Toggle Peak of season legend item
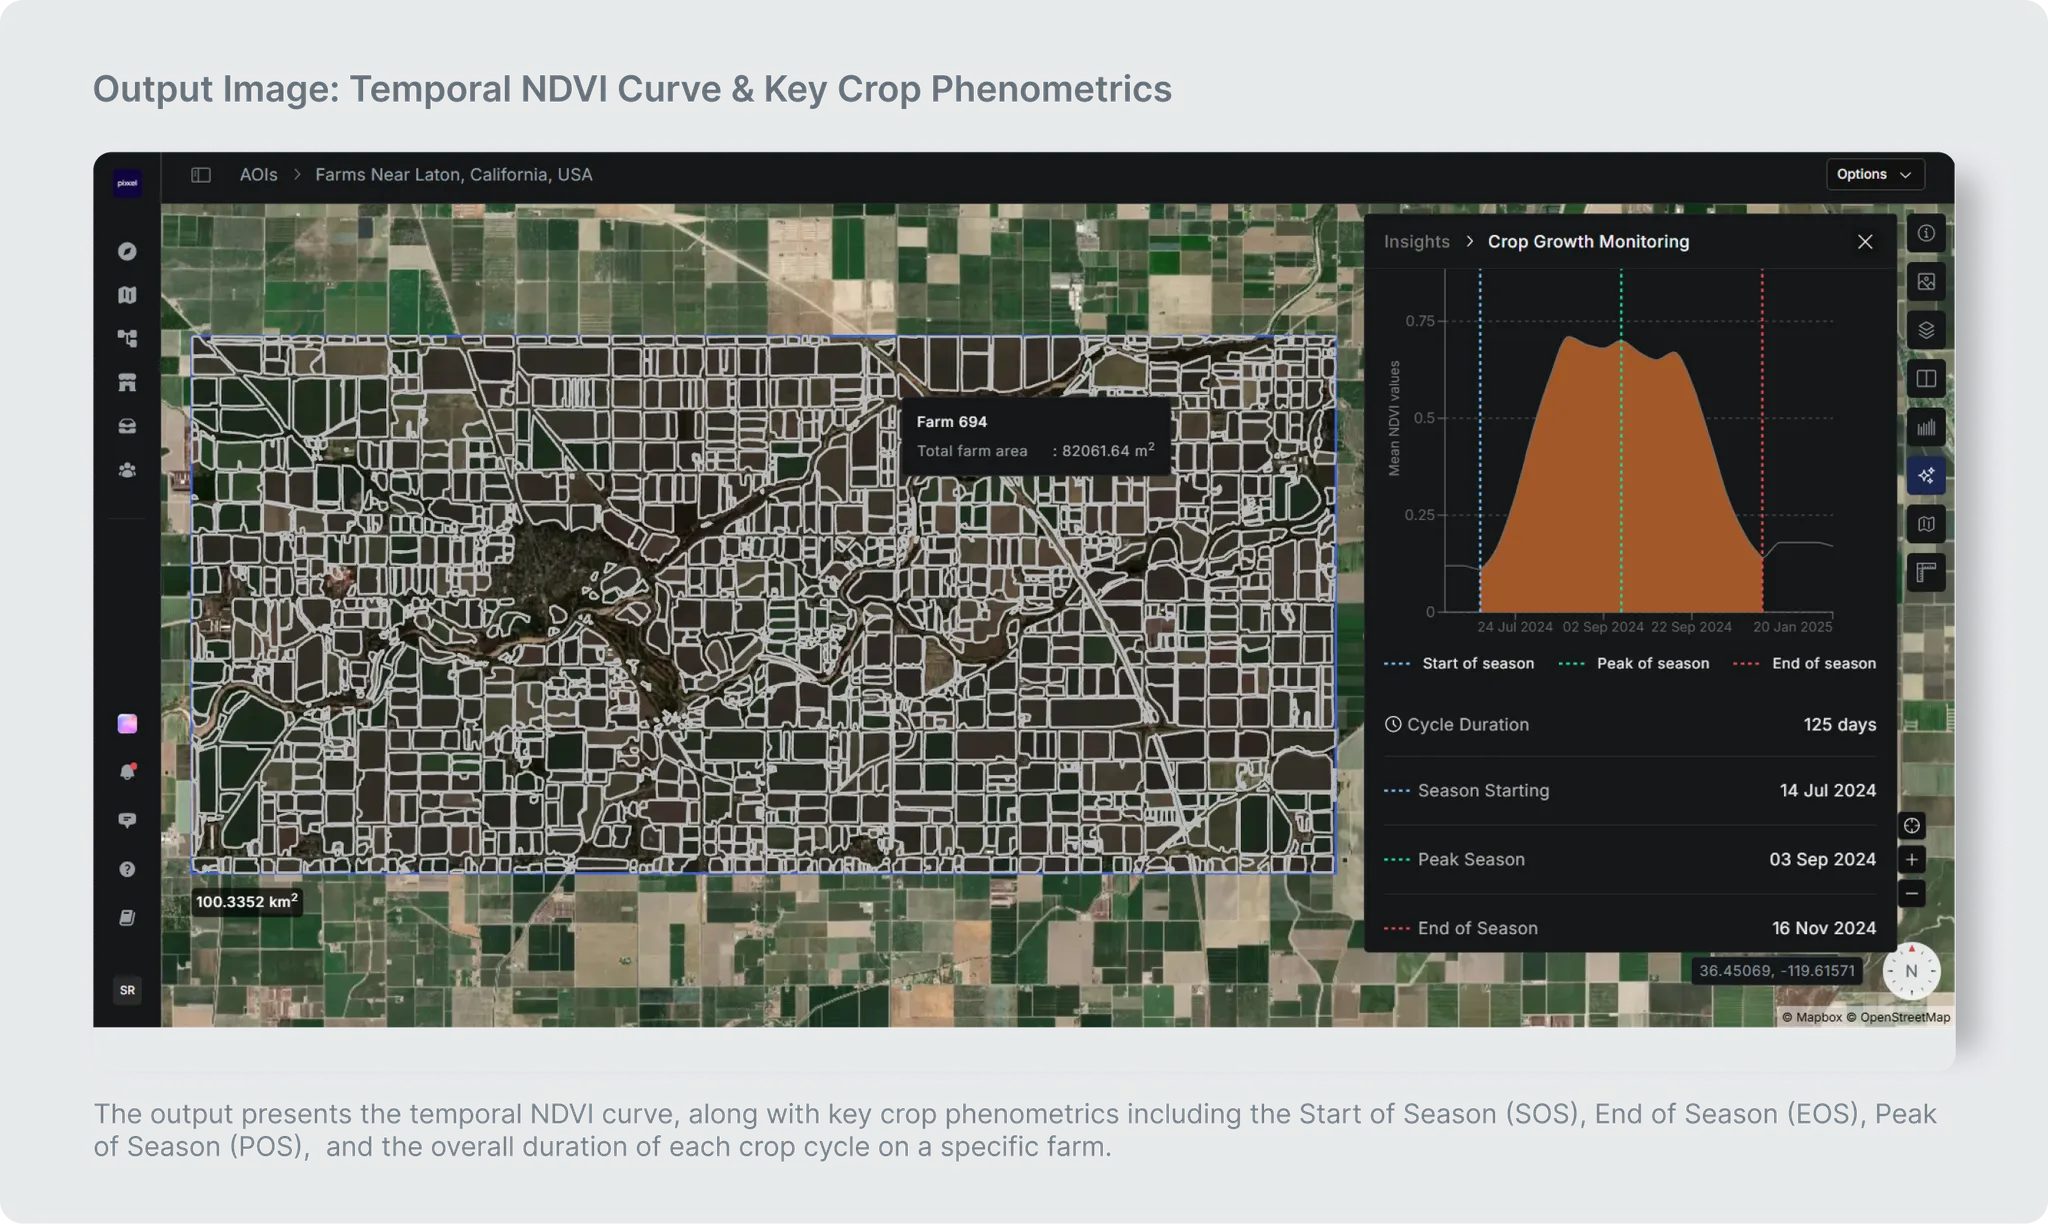The height and width of the screenshot is (1224, 2048). pos(1634,664)
